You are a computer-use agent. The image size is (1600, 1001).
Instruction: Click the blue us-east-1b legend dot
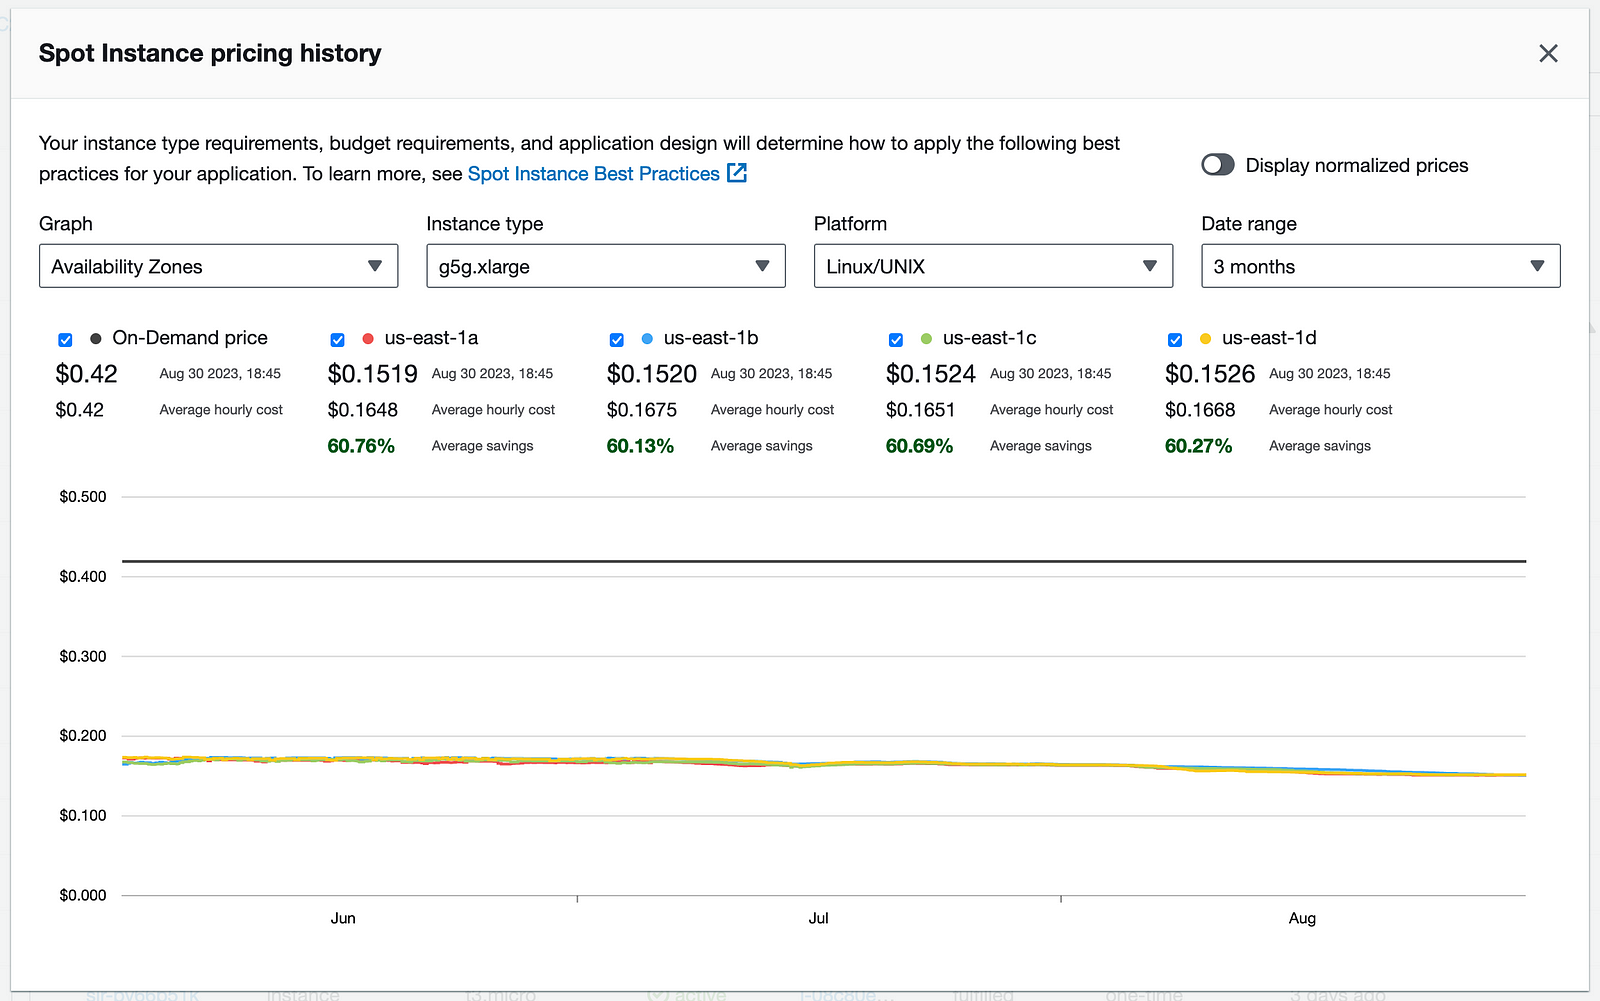click(647, 339)
